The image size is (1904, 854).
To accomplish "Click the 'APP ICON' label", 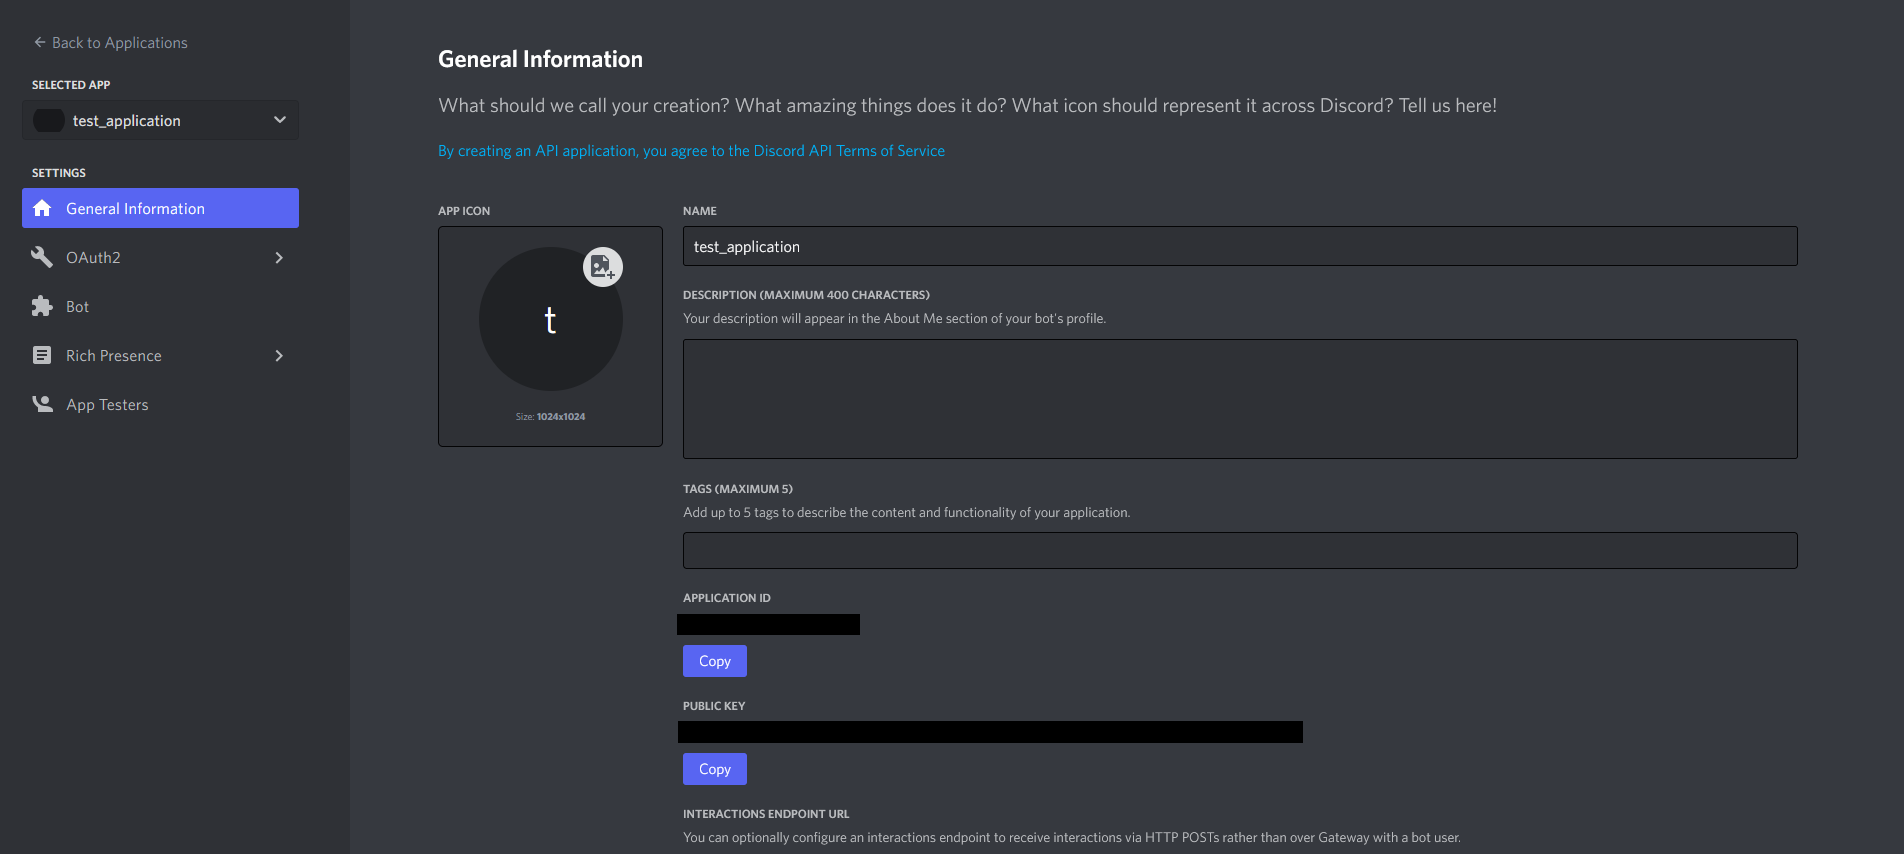I will 464,211.
